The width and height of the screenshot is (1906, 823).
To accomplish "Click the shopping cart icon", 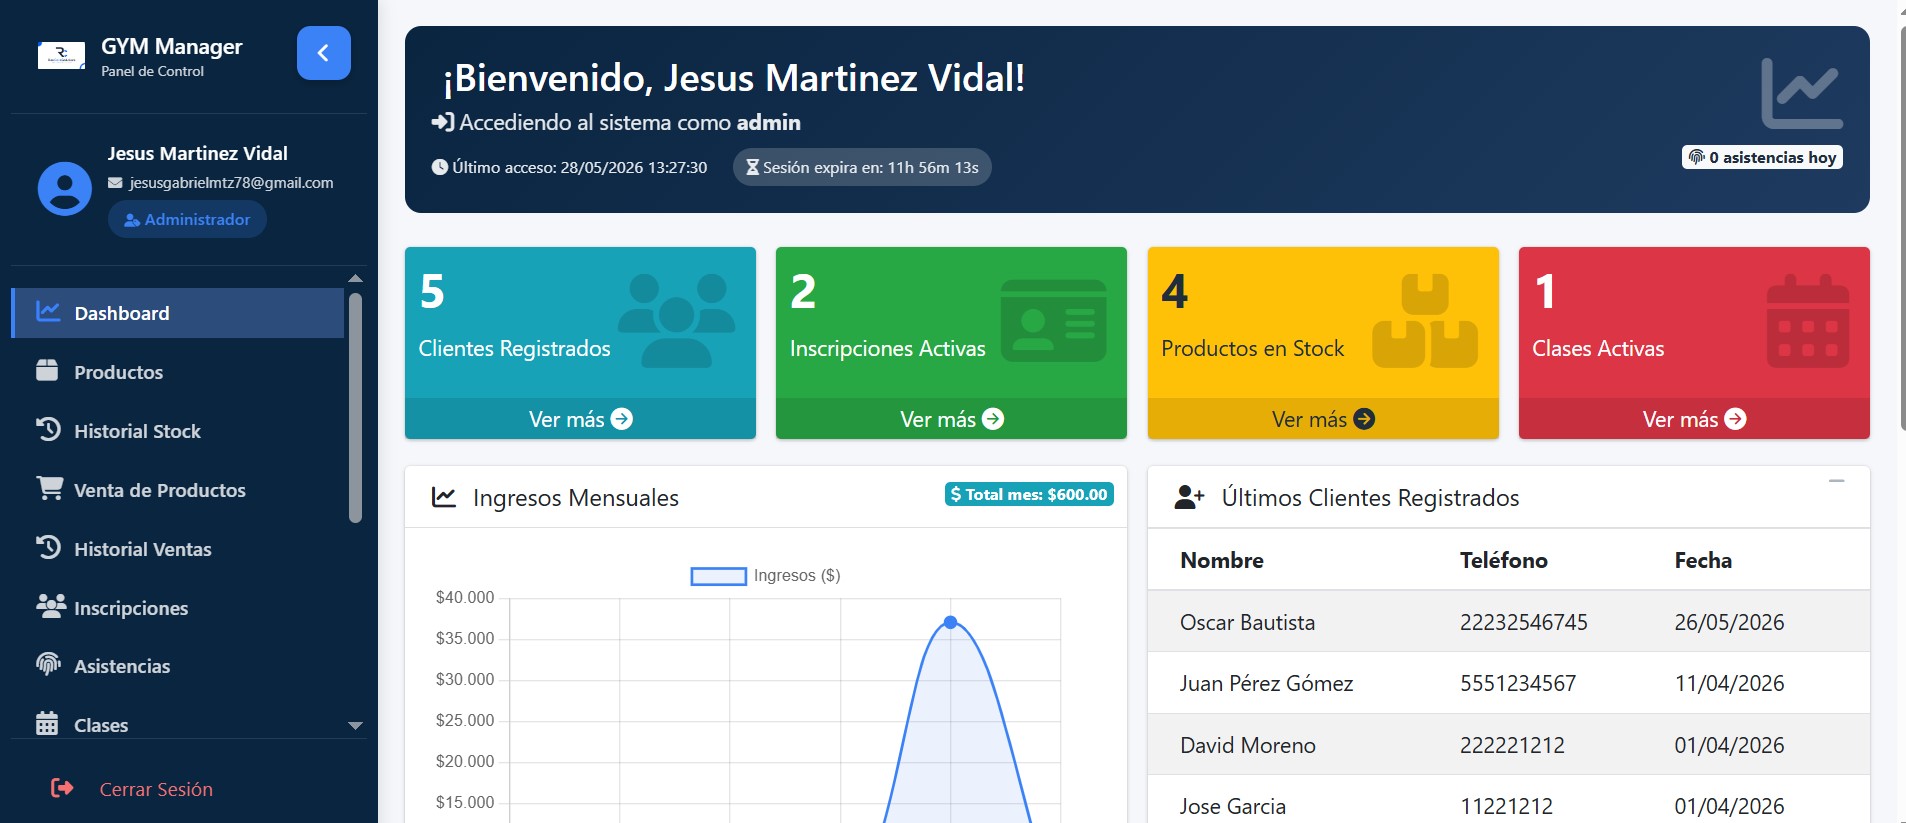I will (x=49, y=488).
